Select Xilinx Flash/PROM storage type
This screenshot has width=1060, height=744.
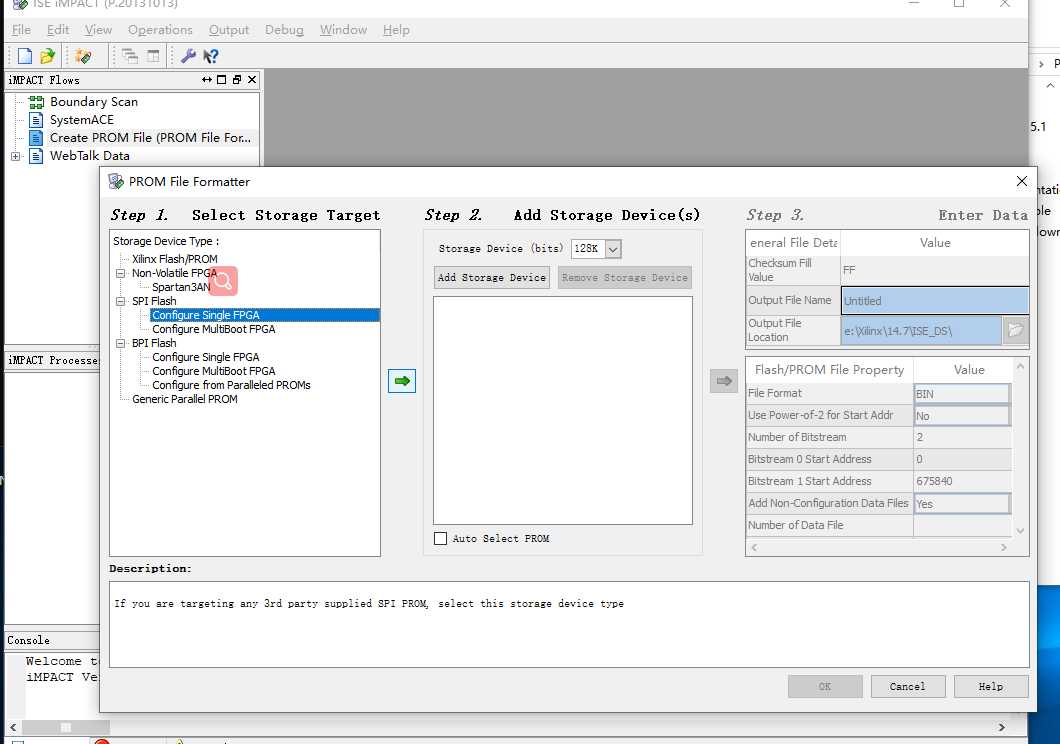coord(174,259)
